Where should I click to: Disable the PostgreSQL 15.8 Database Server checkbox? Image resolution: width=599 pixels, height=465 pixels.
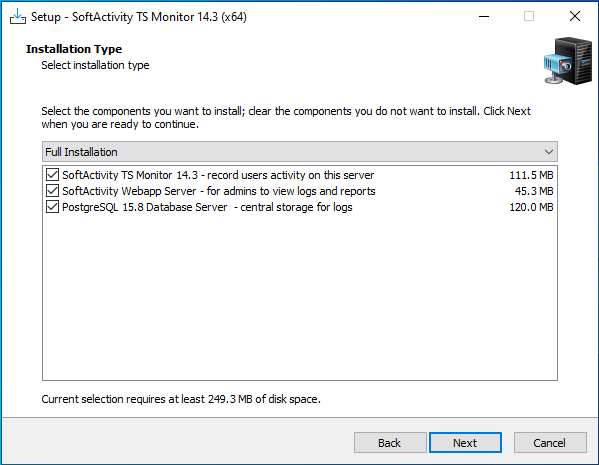click(x=52, y=207)
